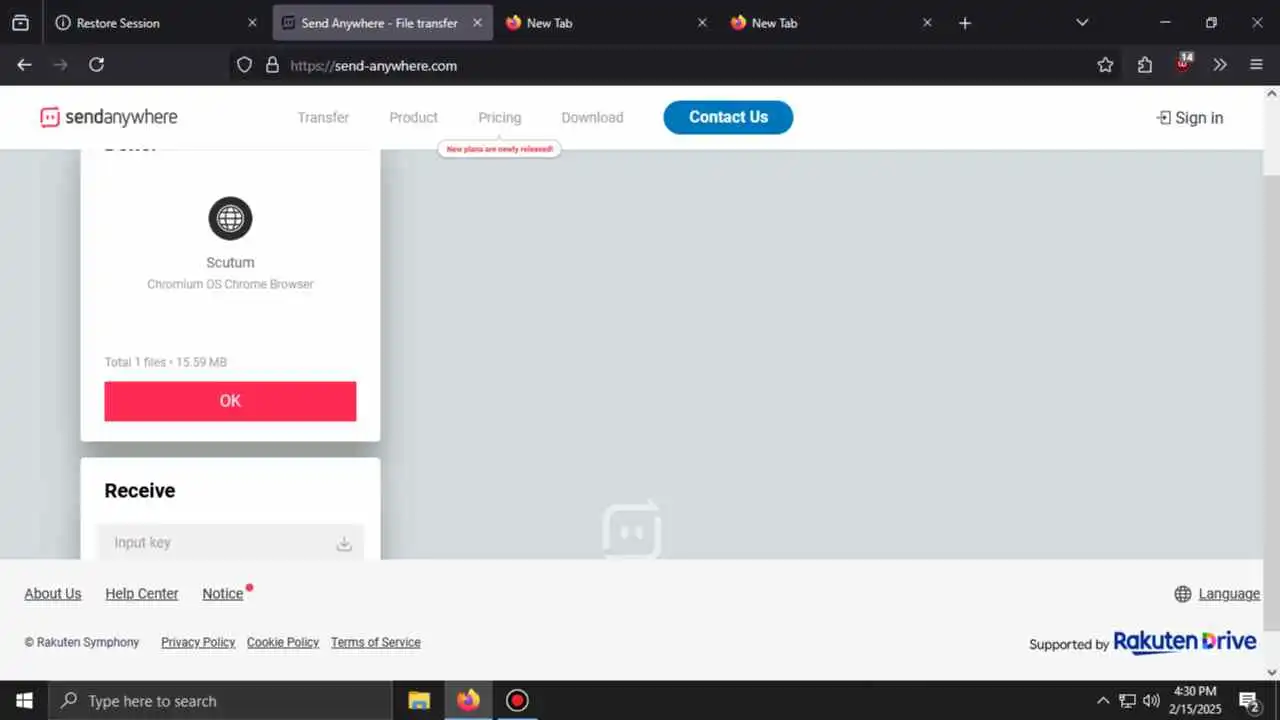The height and width of the screenshot is (720, 1280).
Task: Click the red recorder taskbar icon
Action: pyautogui.click(x=517, y=700)
